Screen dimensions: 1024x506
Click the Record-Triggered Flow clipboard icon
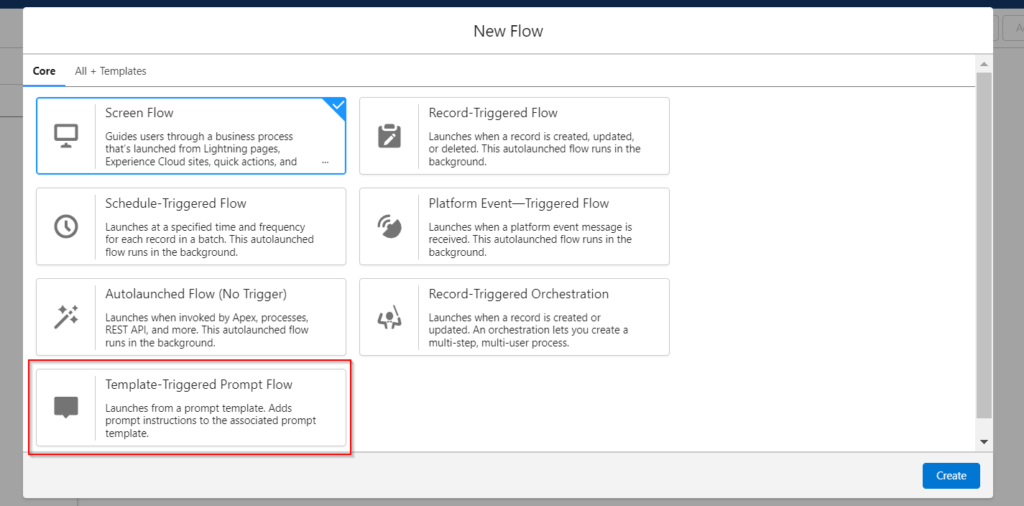coord(389,136)
